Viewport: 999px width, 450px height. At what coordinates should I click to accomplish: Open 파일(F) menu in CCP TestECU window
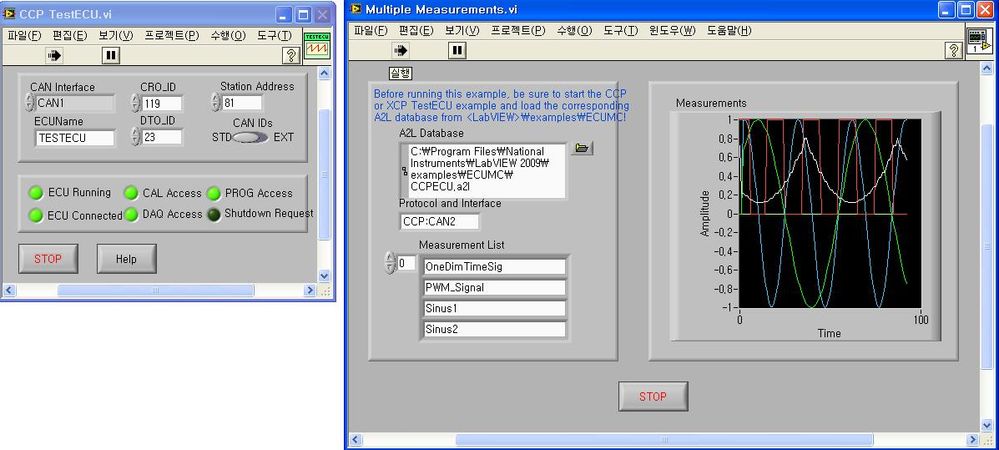point(24,36)
